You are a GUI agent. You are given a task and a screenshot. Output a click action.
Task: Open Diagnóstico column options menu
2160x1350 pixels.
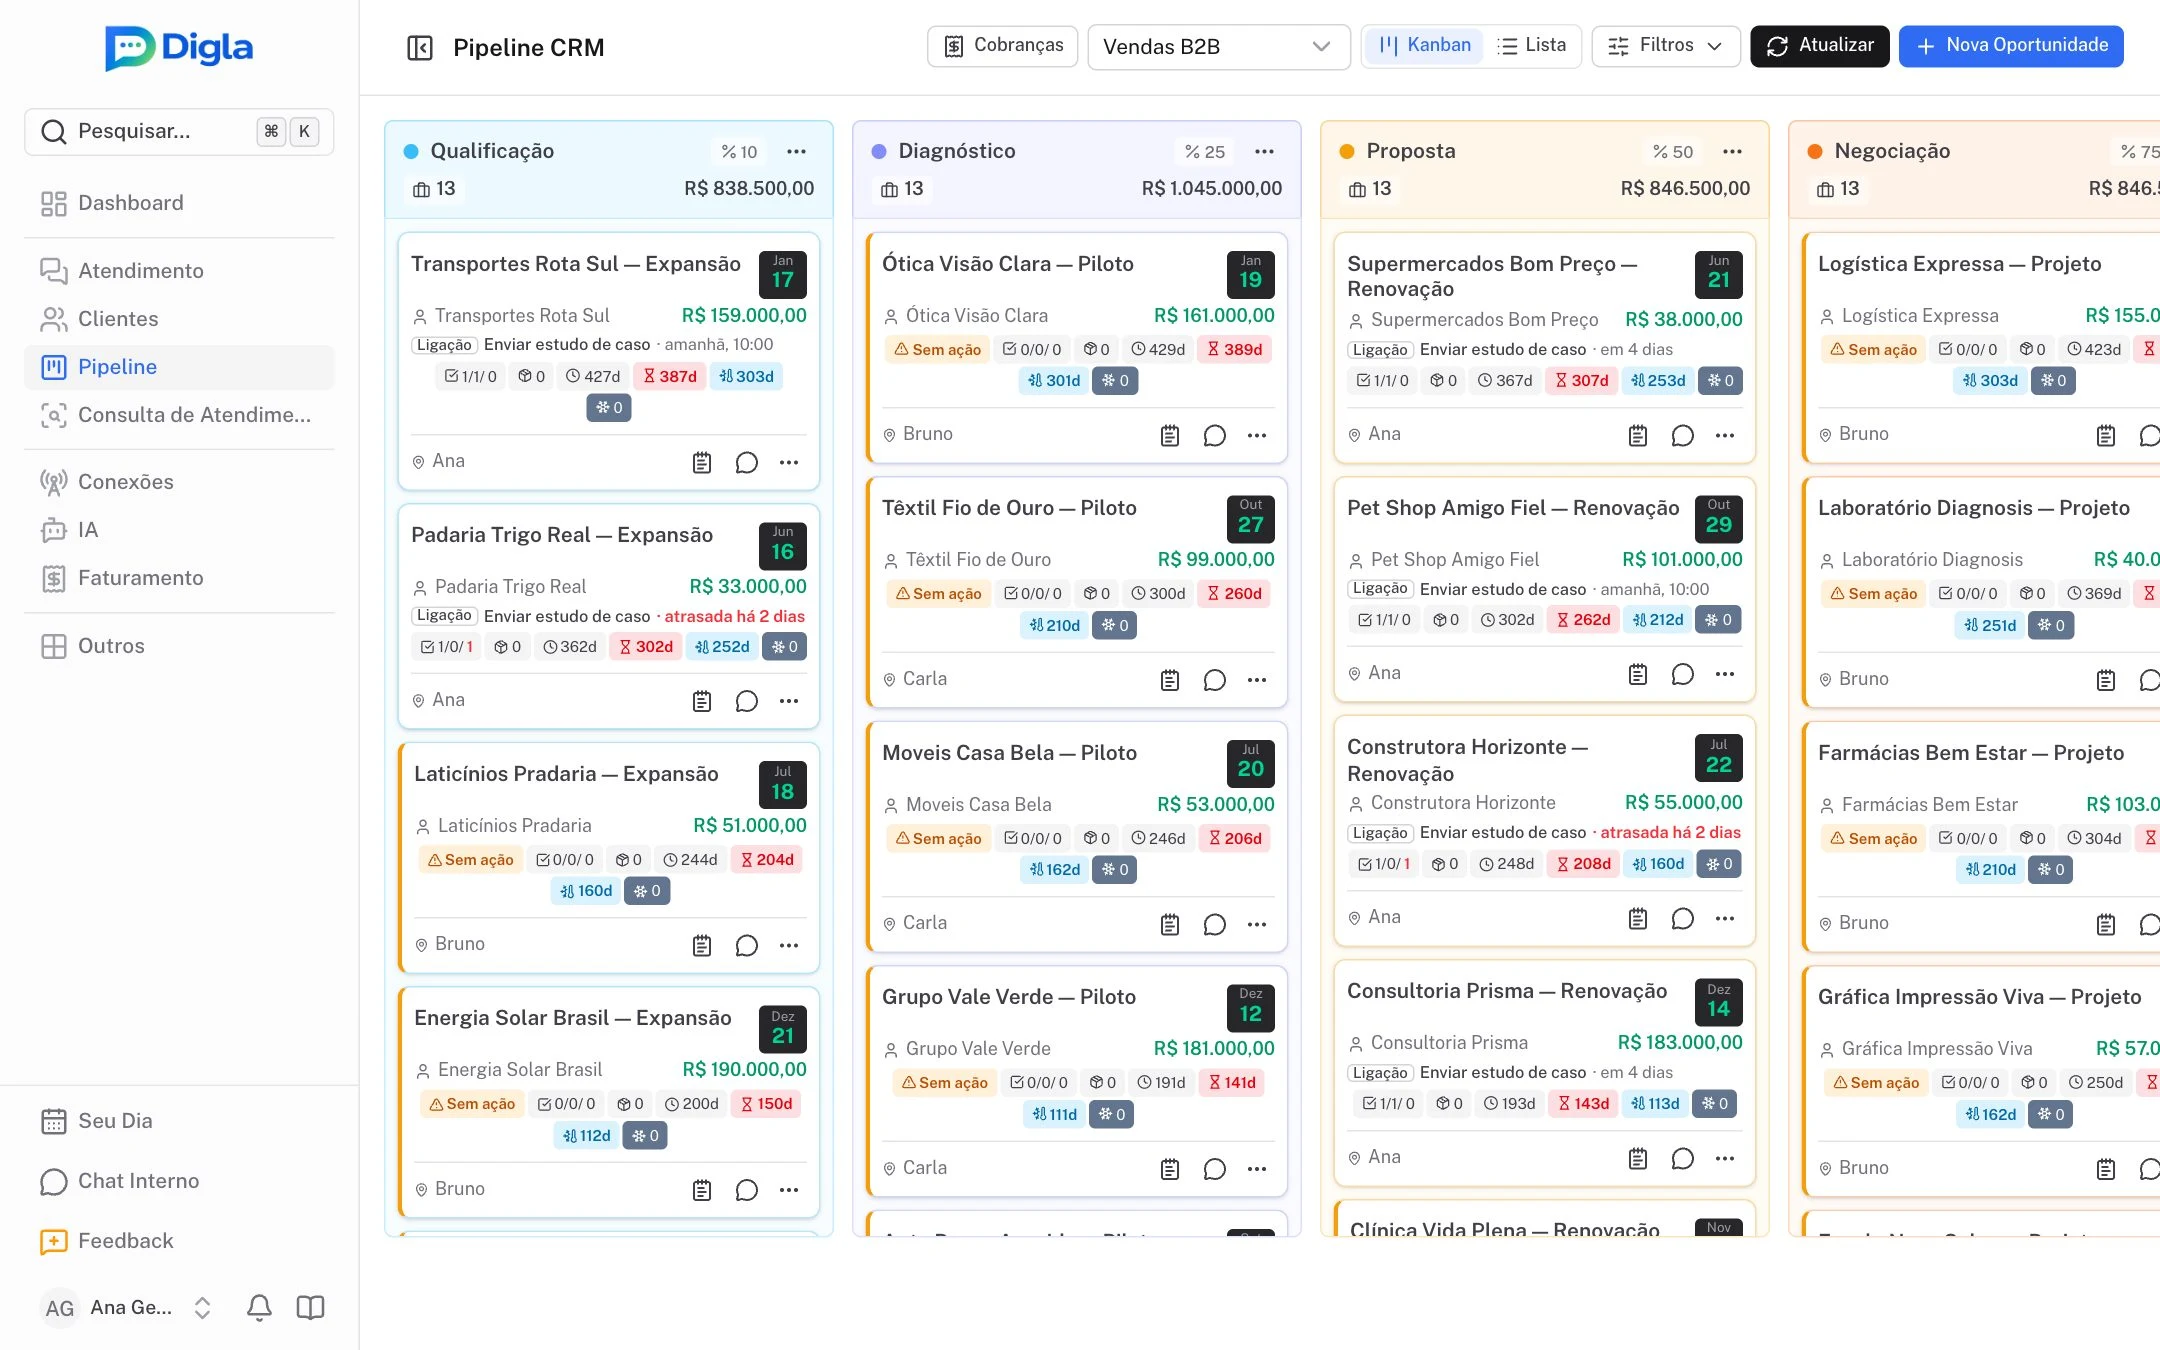[x=1264, y=151]
